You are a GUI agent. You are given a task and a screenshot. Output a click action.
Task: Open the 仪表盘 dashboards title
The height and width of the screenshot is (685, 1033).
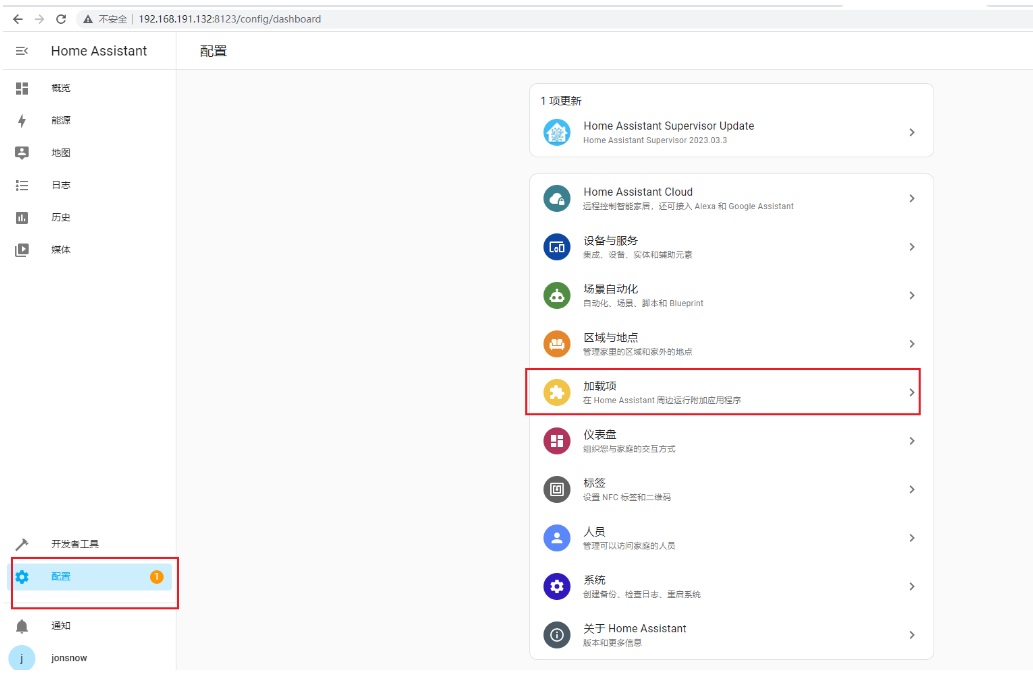[x=600, y=434]
